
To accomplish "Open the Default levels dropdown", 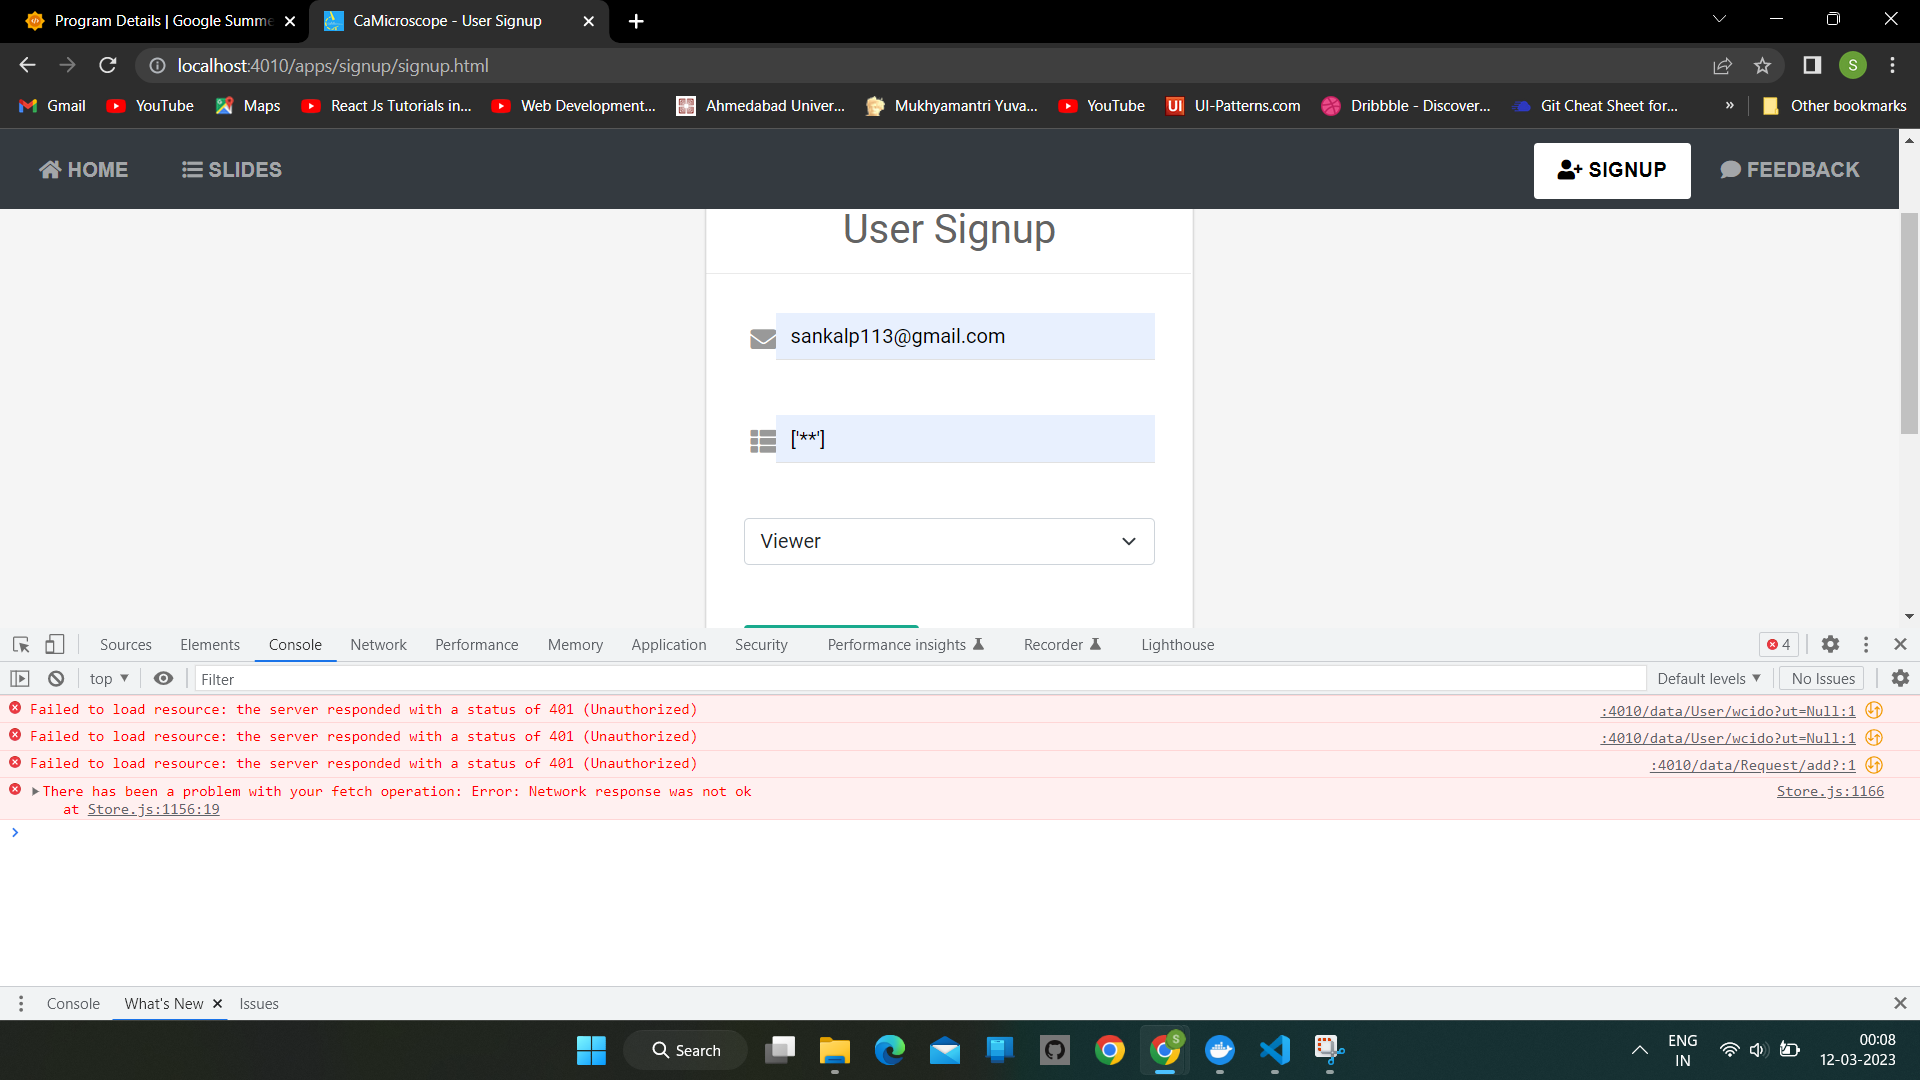I will point(1708,678).
